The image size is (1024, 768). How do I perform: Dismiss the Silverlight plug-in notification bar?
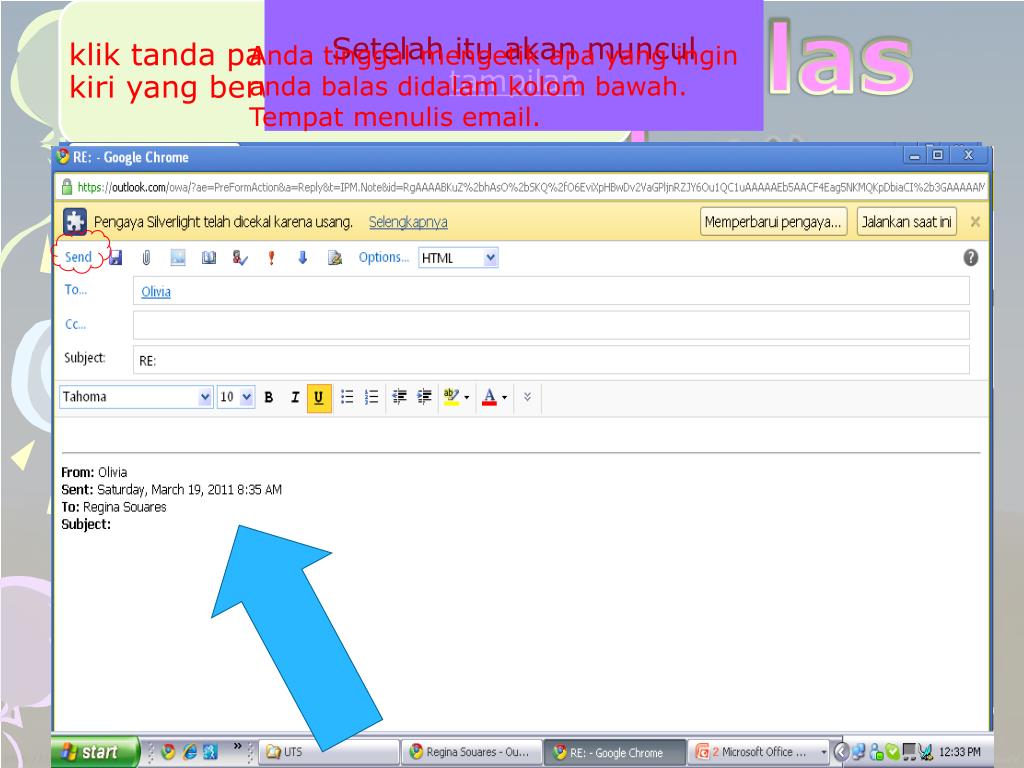(x=975, y=222)
